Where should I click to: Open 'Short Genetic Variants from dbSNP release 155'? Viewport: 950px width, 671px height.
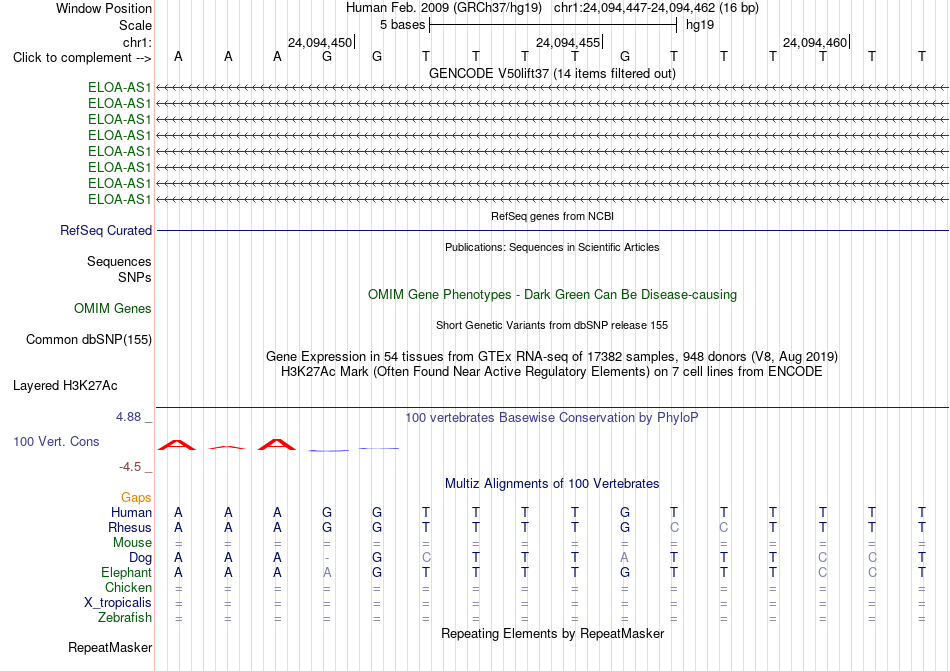[x=553, y=325]
